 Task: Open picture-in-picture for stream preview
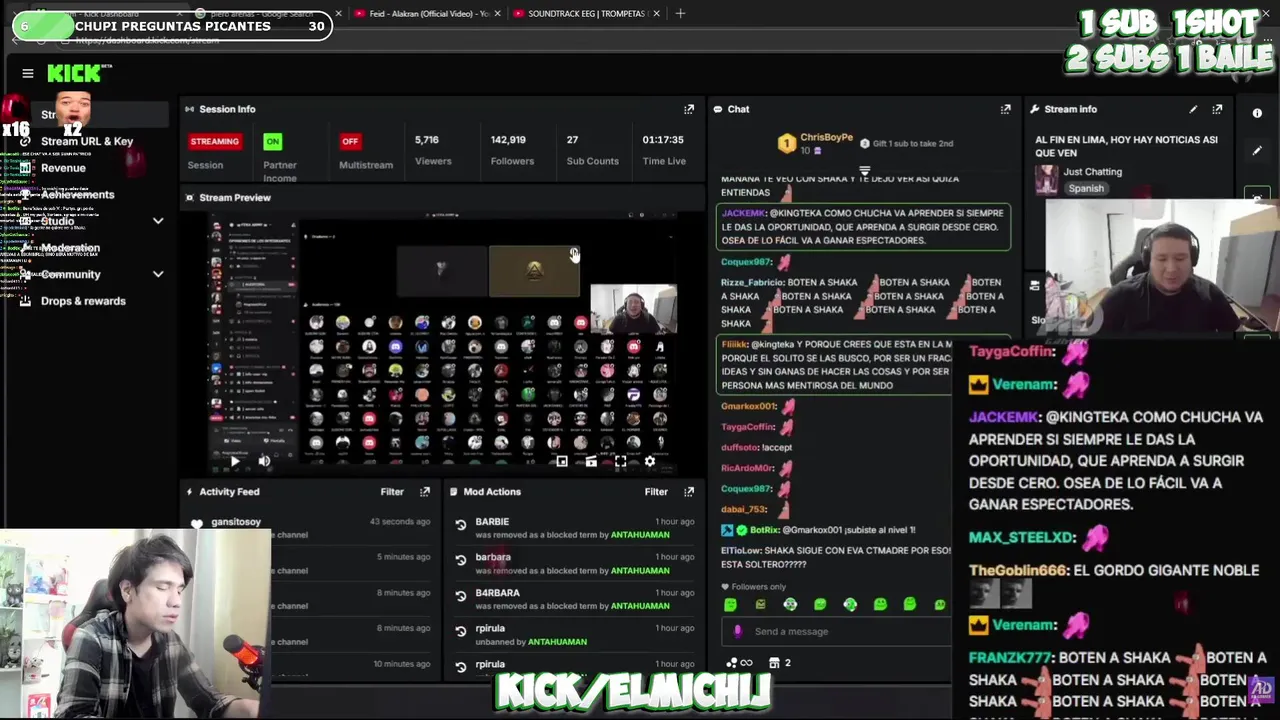(x=562, y=461)
